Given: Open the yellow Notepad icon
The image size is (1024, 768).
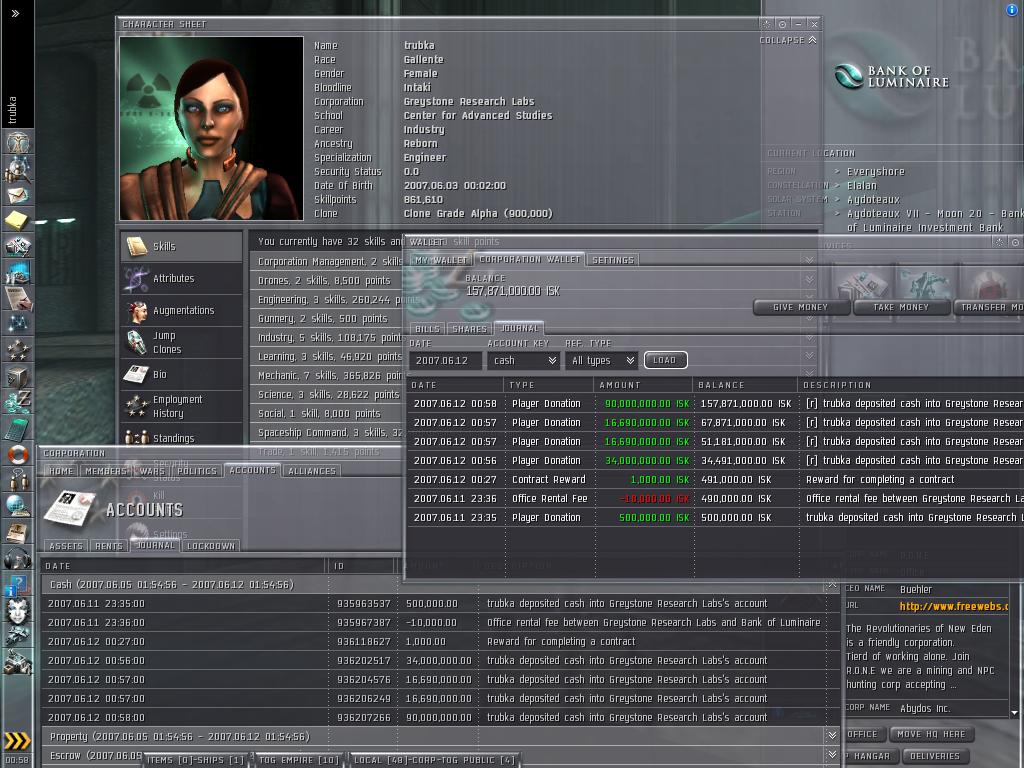Looking at the screenshot, I should [x=18, y=221].
